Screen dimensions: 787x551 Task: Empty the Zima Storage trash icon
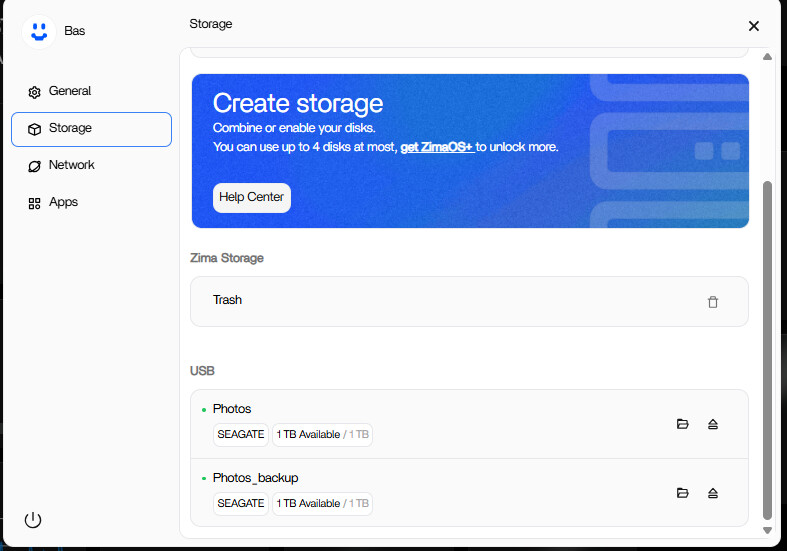(x=713, y=302)
